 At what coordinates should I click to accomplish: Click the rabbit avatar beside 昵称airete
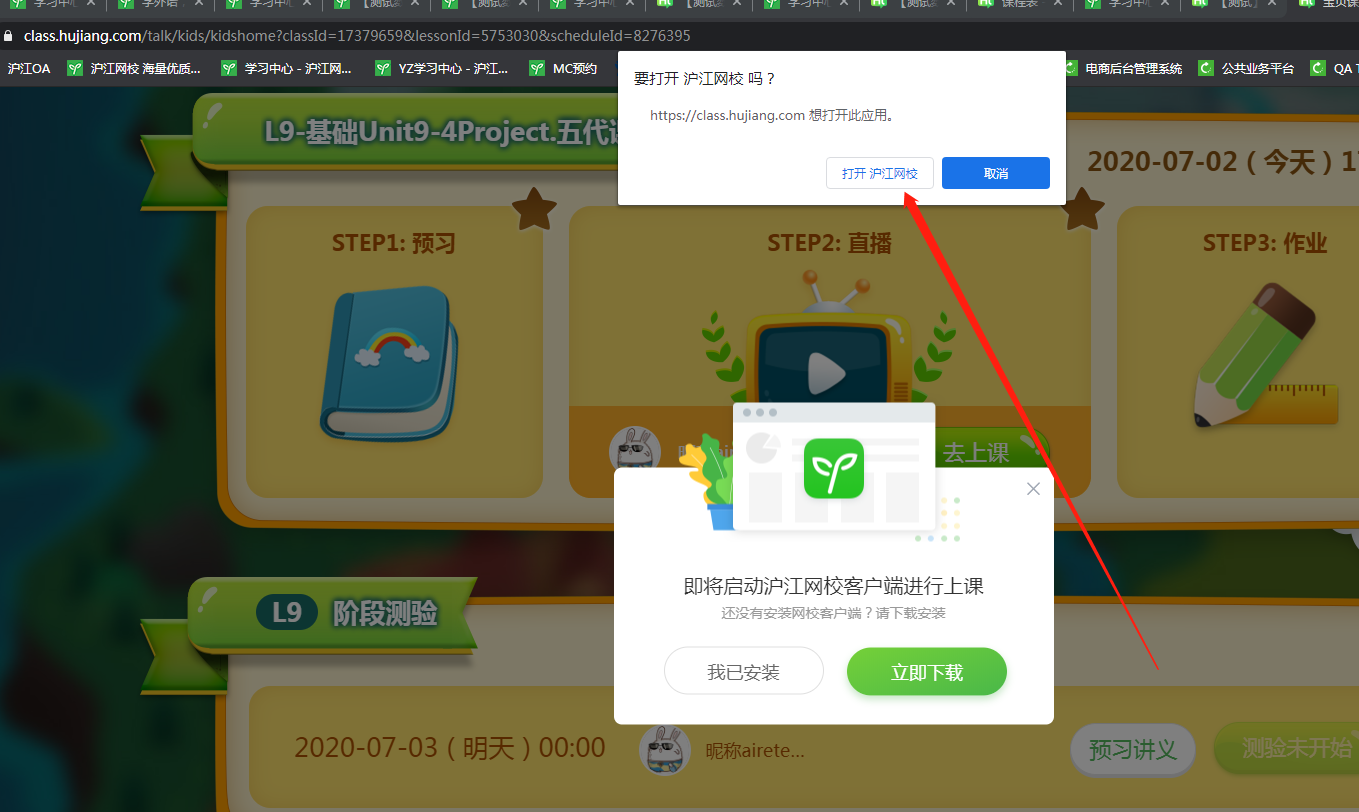click(x=665, y=749)
